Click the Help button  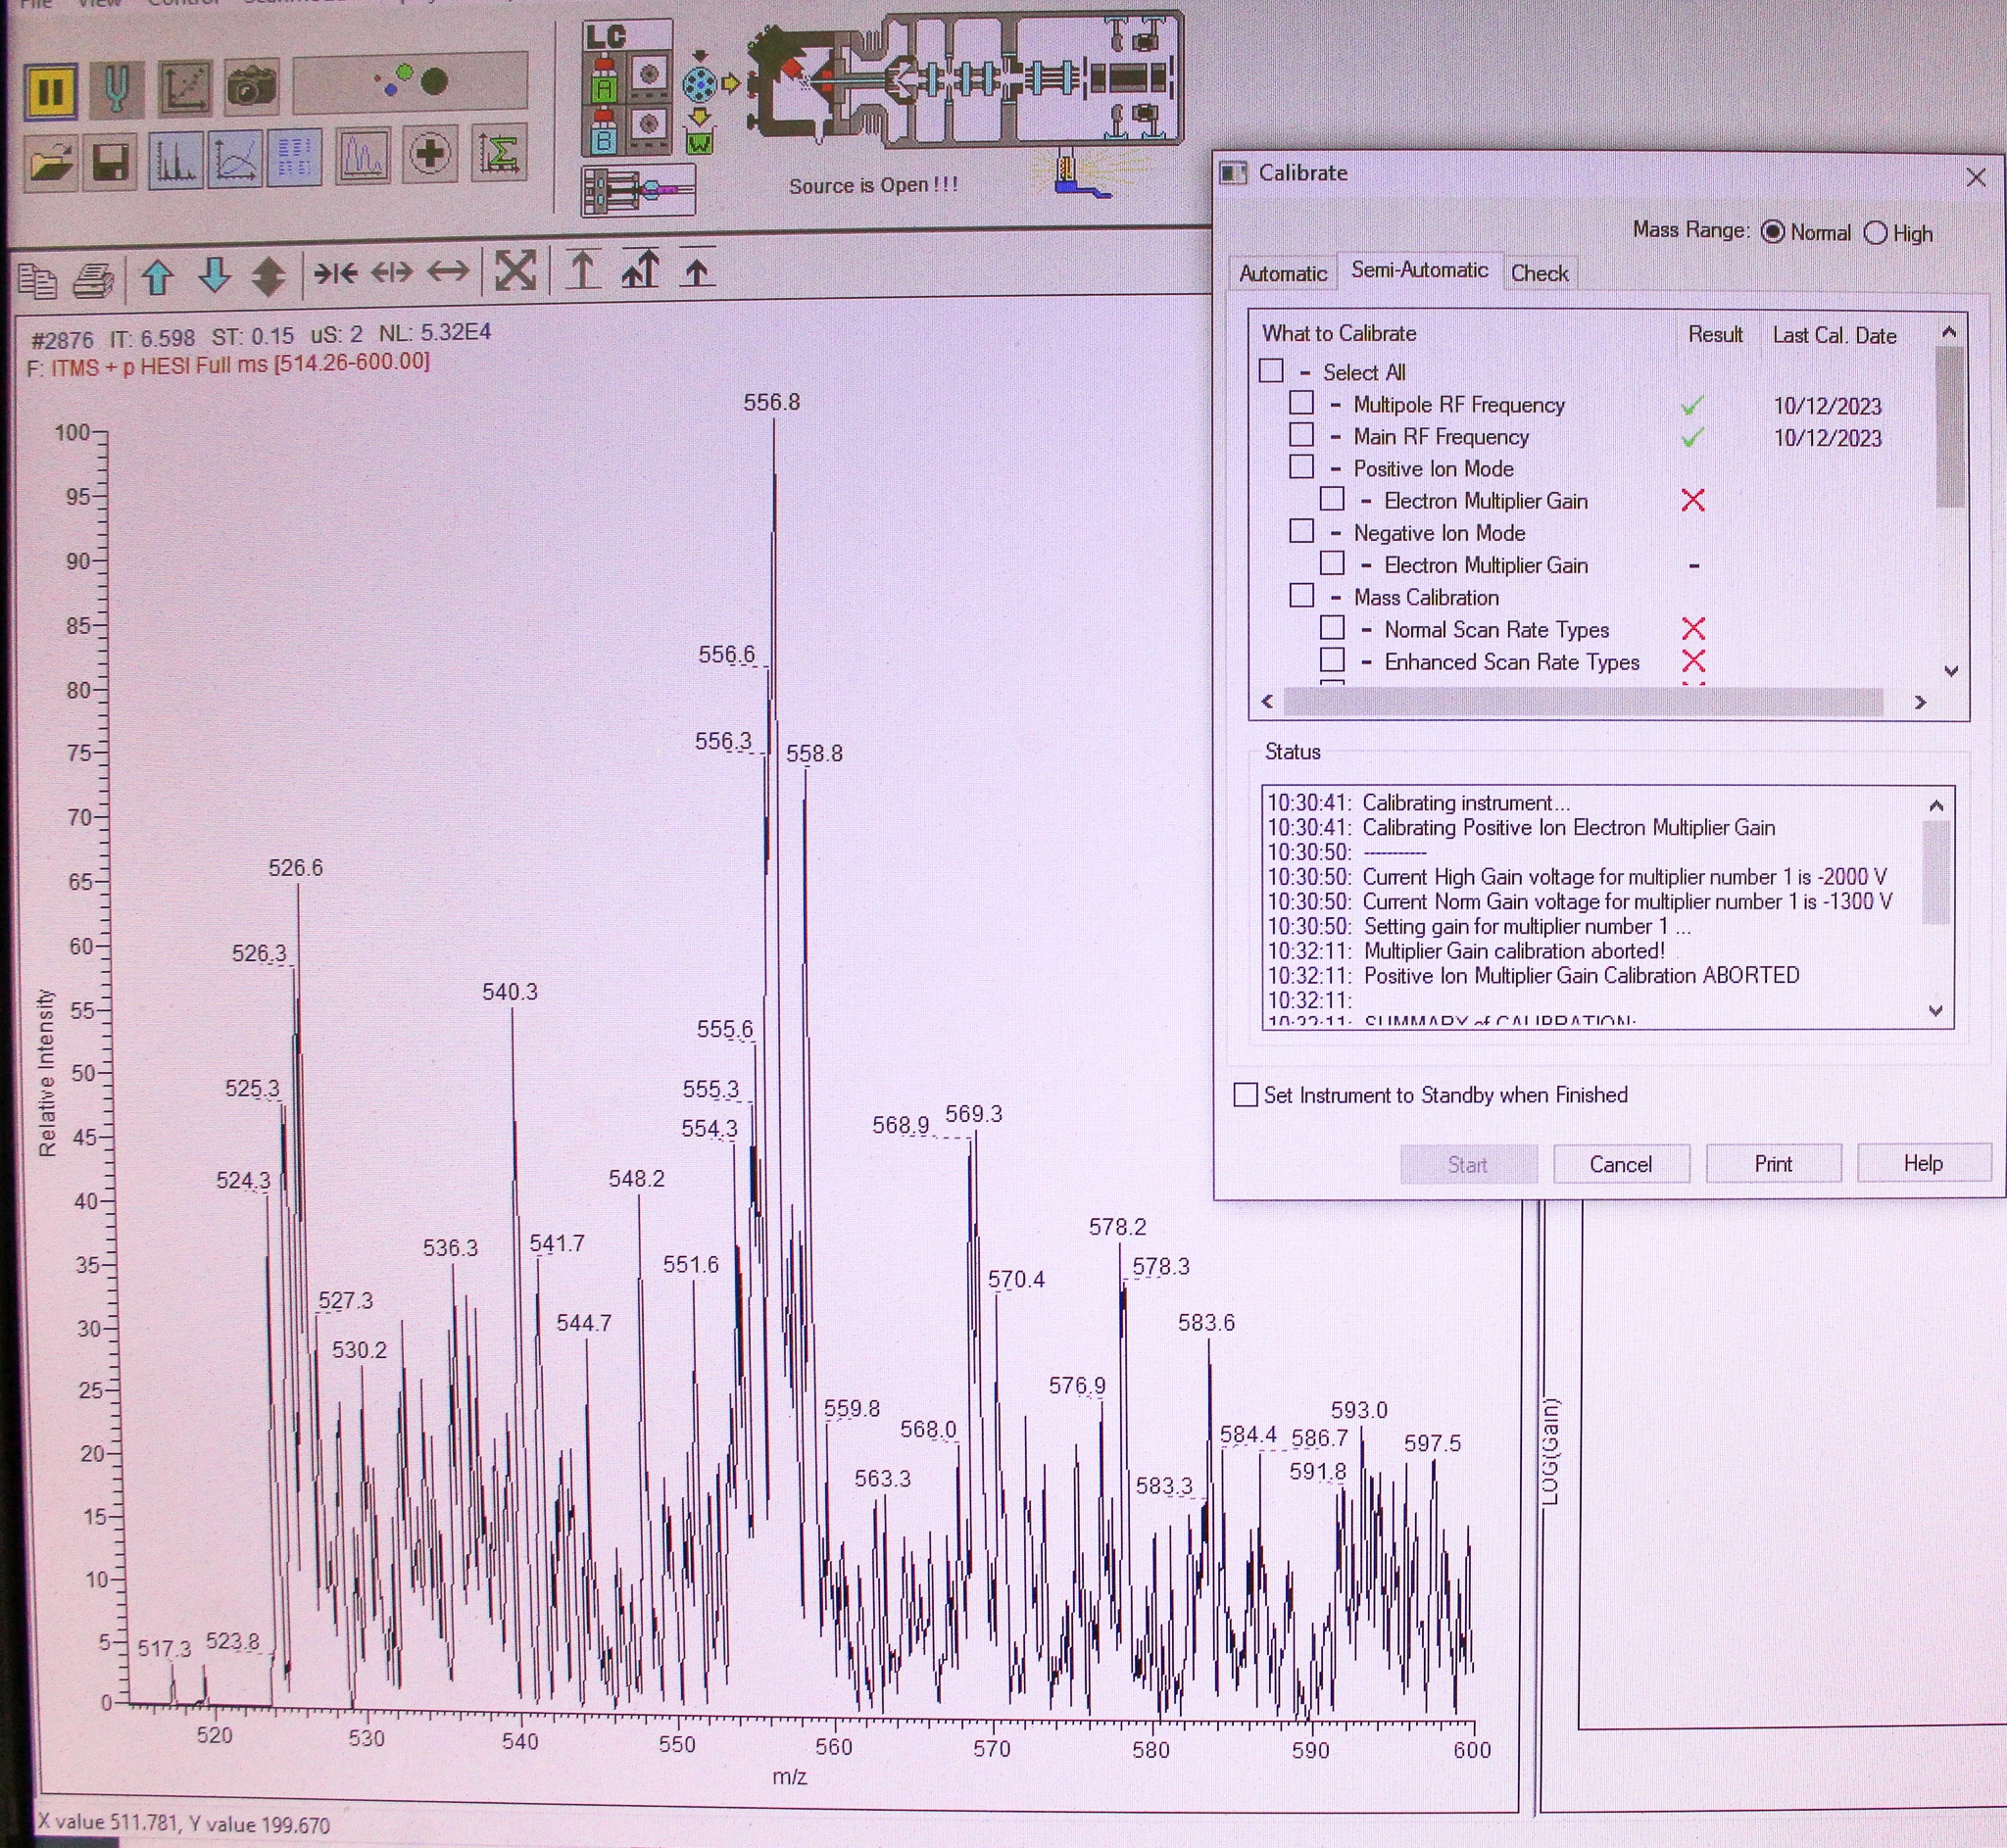pos(1923,1163)
